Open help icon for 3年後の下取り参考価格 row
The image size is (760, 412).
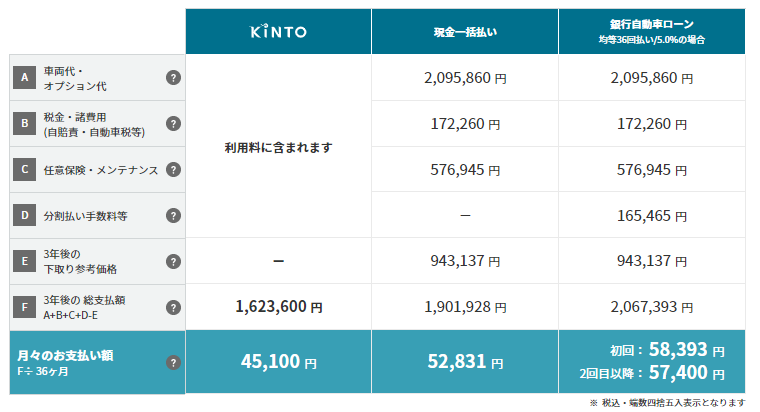point(173,262)
